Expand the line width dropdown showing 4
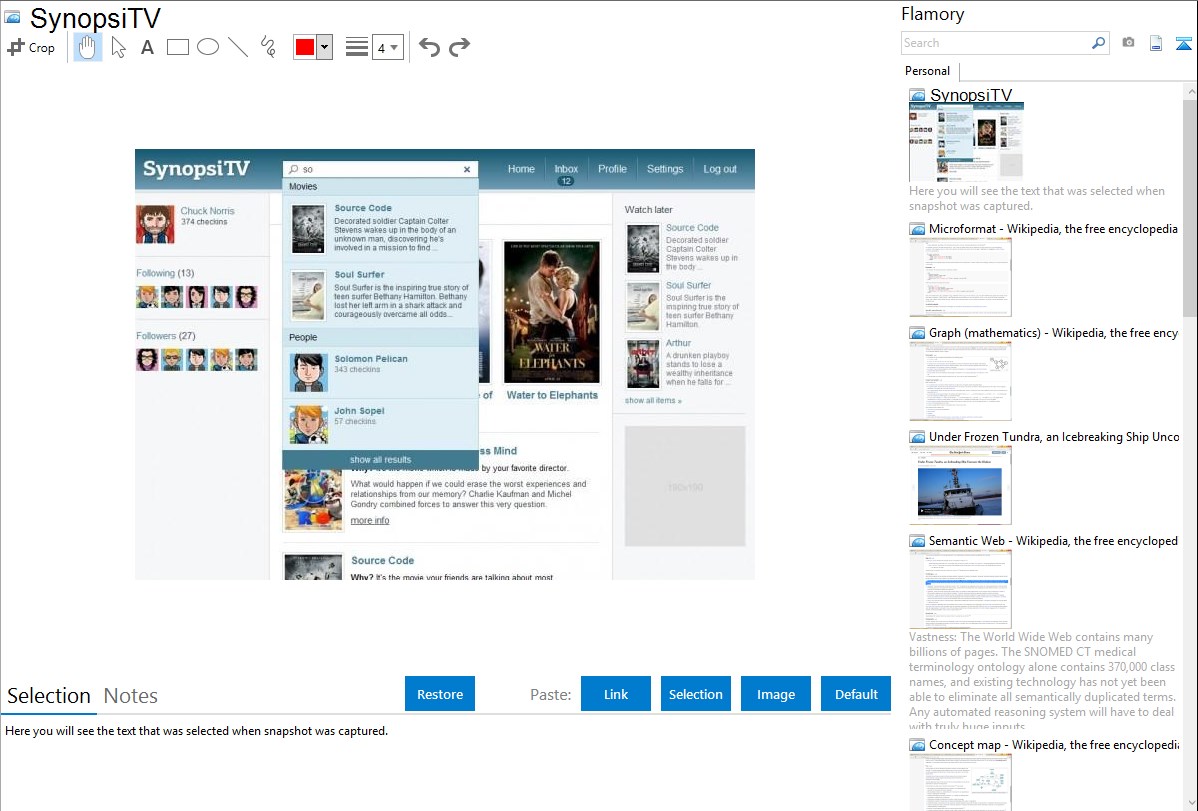The width and height of the screenshot is (1198, 811). [x=387, y=47]
